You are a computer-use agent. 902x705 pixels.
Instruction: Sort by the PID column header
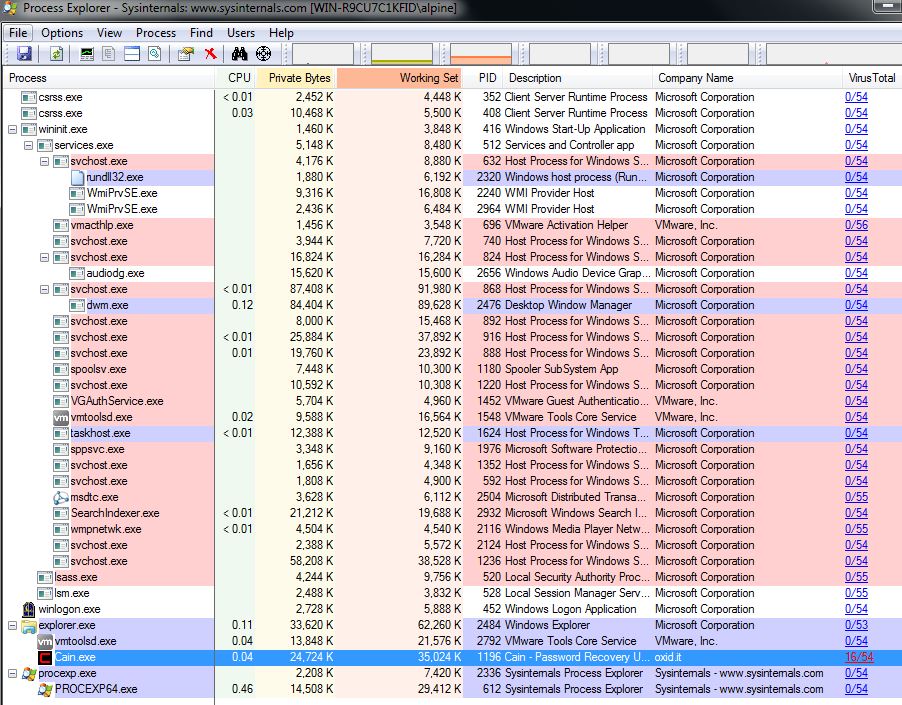tap(483, 78)
